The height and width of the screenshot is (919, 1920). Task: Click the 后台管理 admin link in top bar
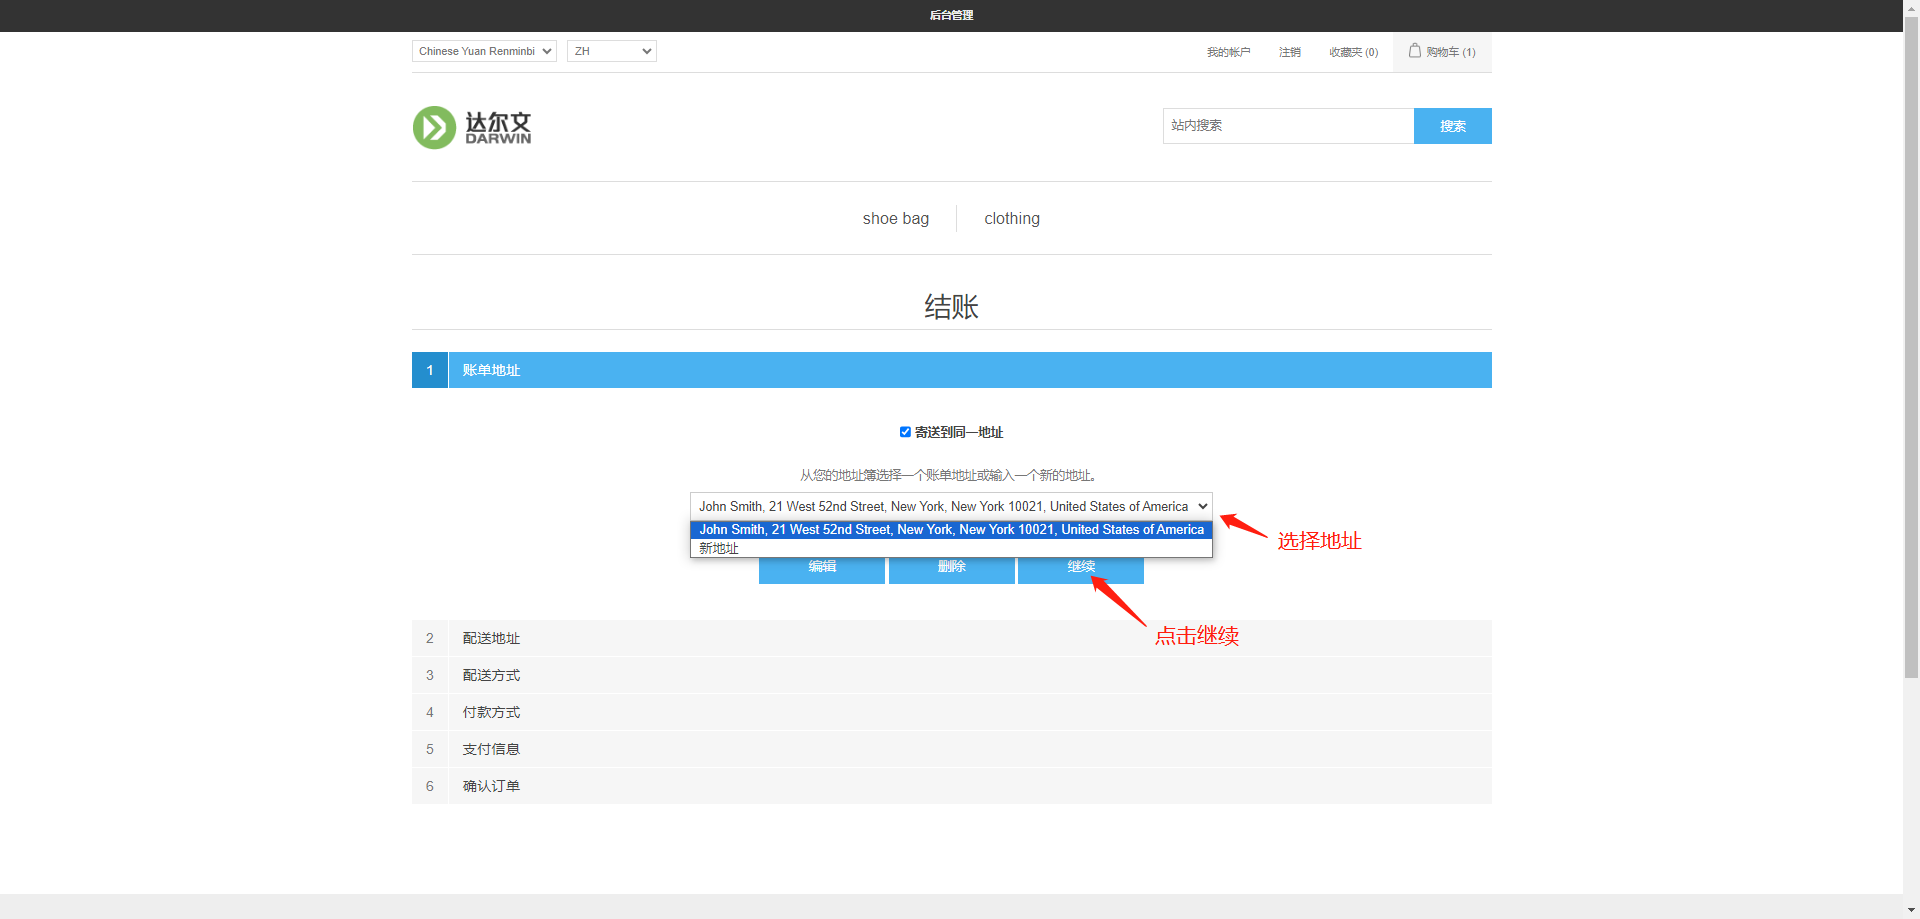click(951, 15)
